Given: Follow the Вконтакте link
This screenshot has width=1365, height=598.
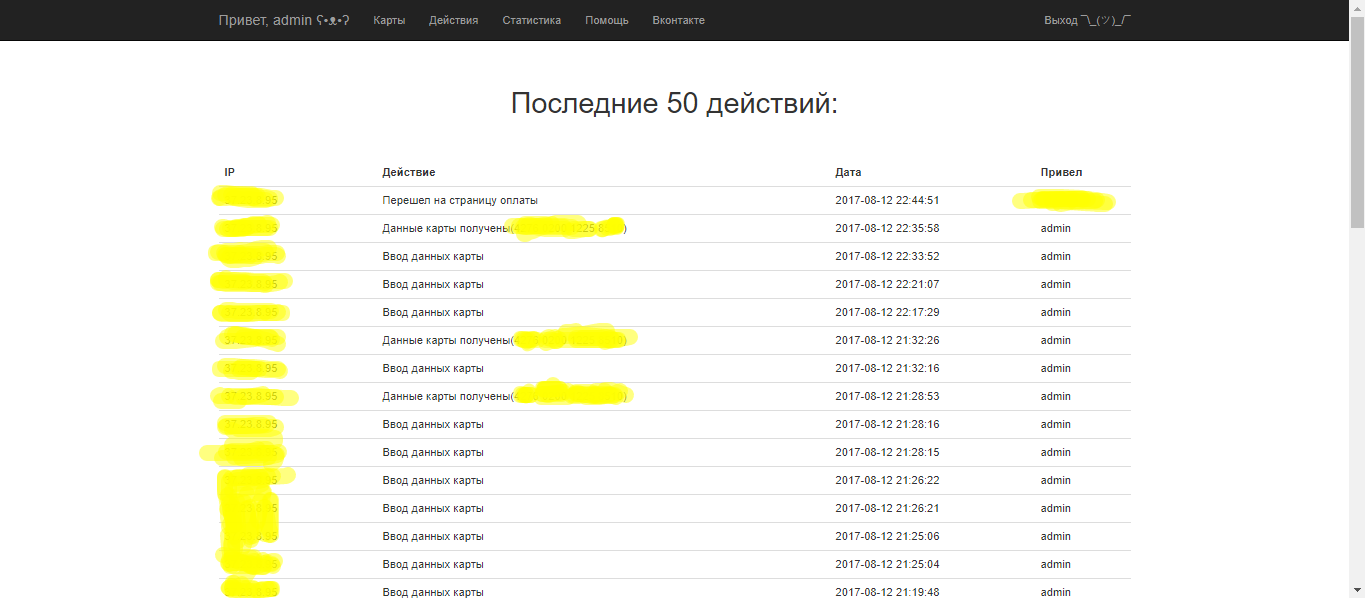Looking at the screenshot, I should 678,20.
